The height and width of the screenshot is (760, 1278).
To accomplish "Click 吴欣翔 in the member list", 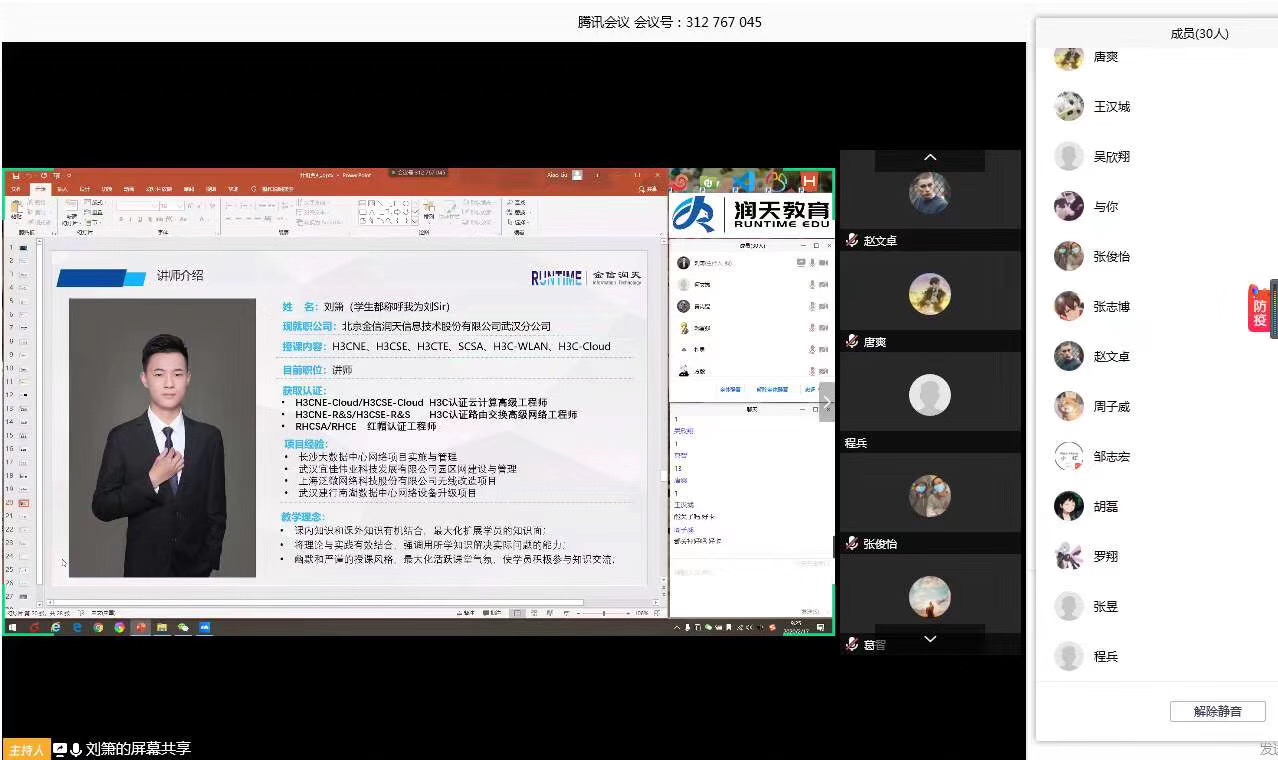I will point(1111,157).
